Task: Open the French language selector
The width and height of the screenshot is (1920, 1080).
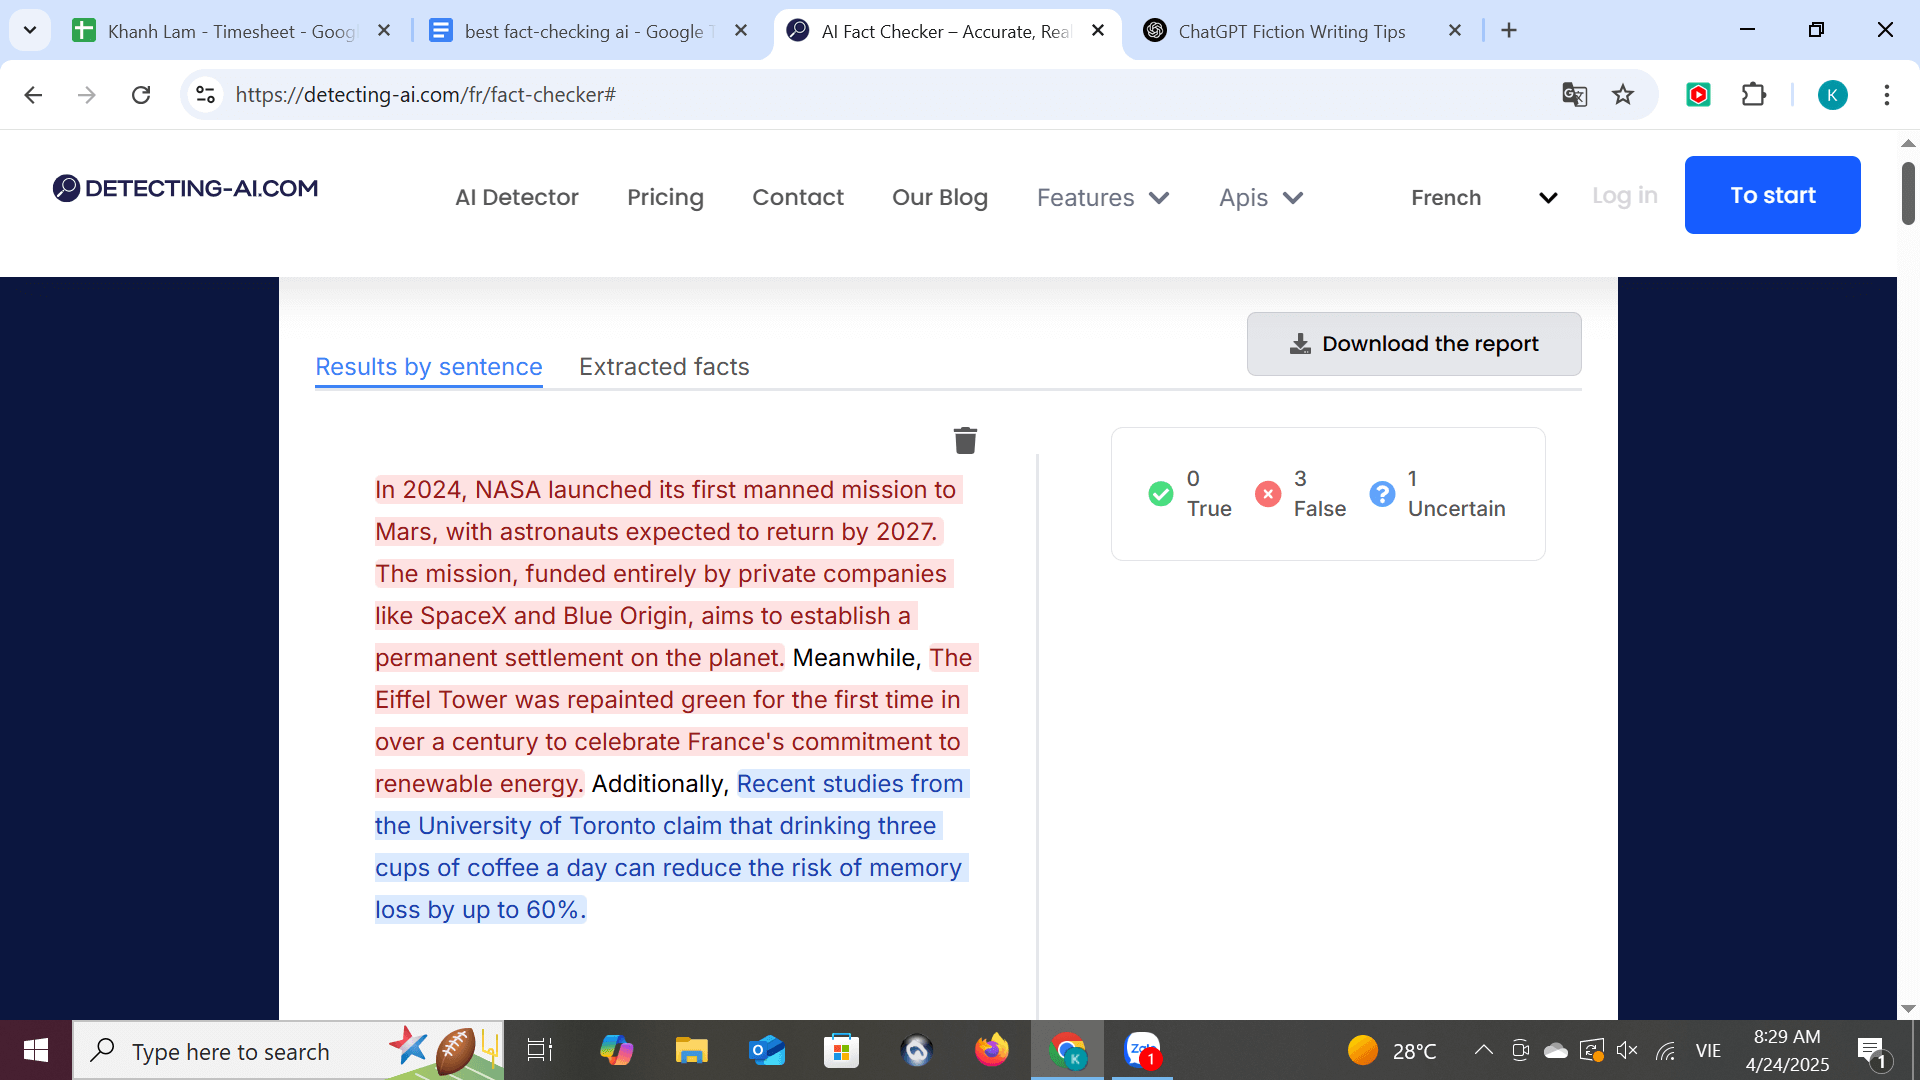Action: [1484, 198]
